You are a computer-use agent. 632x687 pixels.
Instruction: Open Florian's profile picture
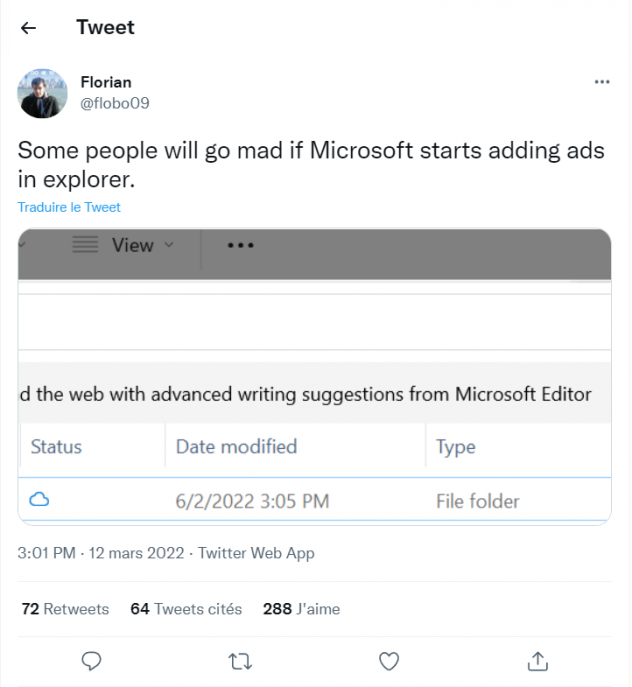point(42,94)
